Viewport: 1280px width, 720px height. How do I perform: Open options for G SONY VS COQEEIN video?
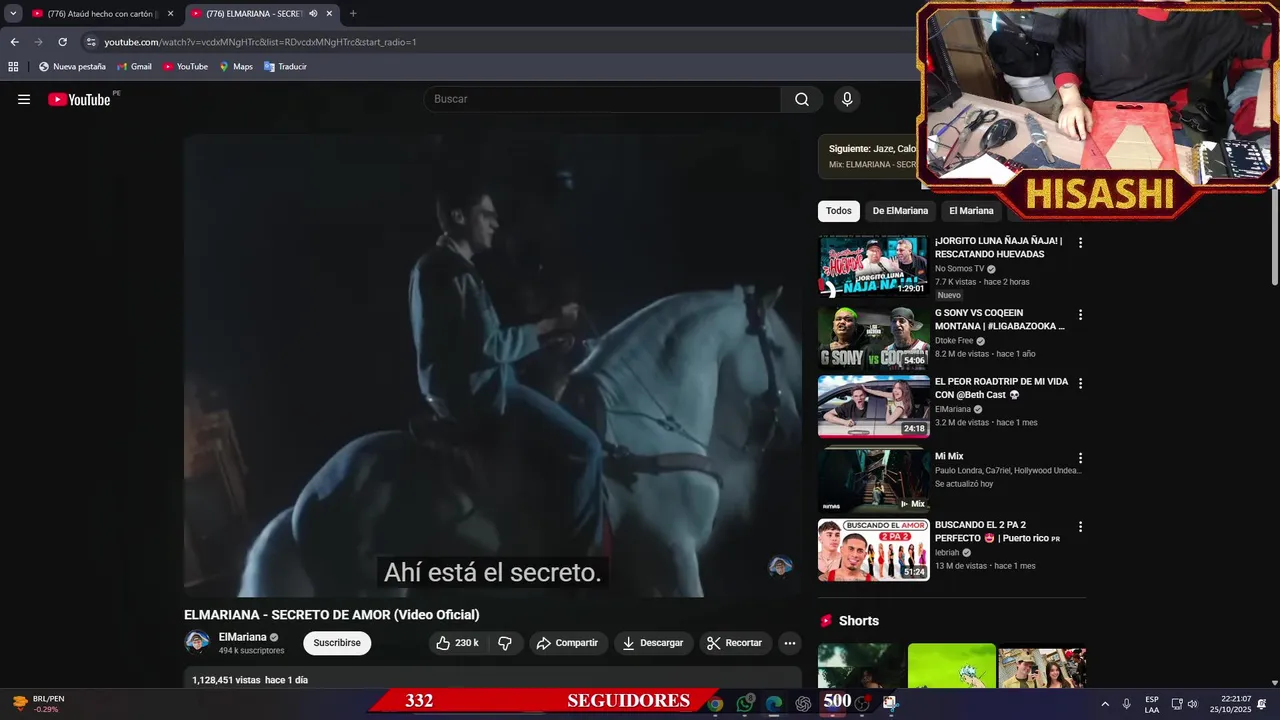[x=1080, y=315]
